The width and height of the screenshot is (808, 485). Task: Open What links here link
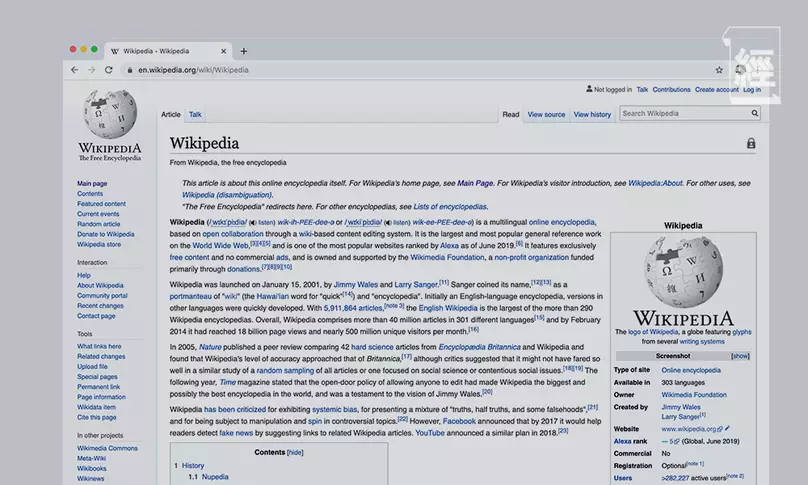(x=99, y=346)
